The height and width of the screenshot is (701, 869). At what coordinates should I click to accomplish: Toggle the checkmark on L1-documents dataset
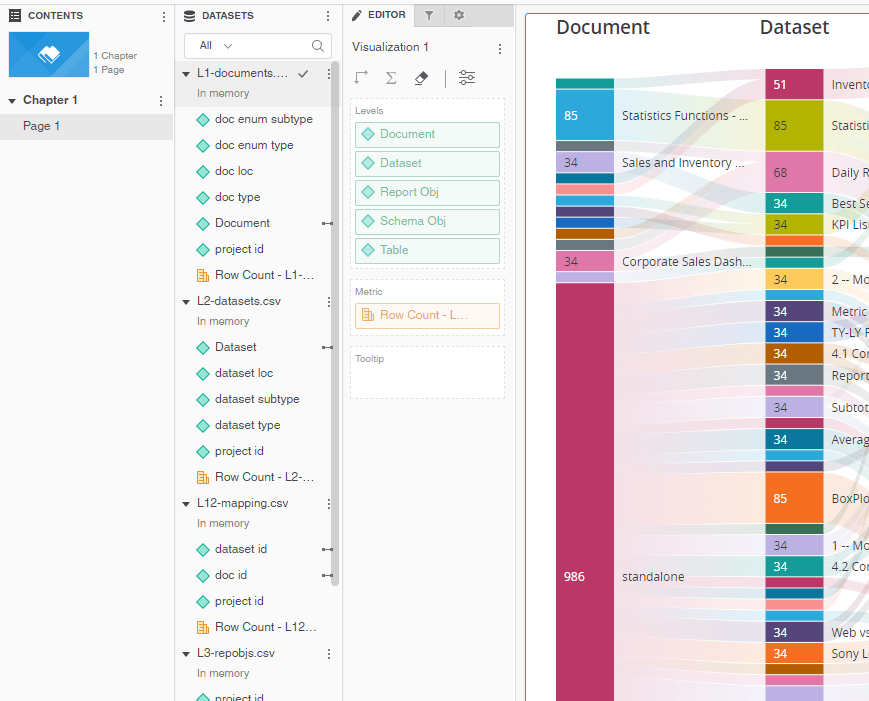pos(303,74)
